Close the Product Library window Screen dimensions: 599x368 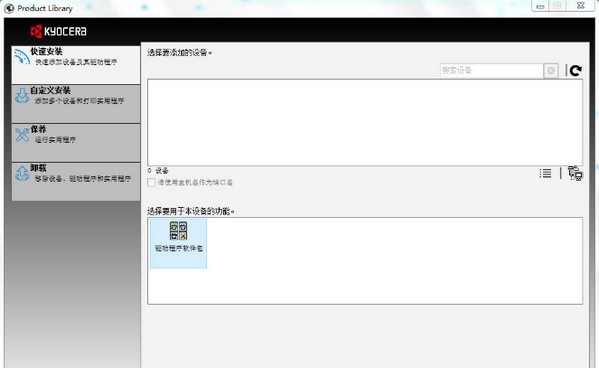(x=581, y=6)
